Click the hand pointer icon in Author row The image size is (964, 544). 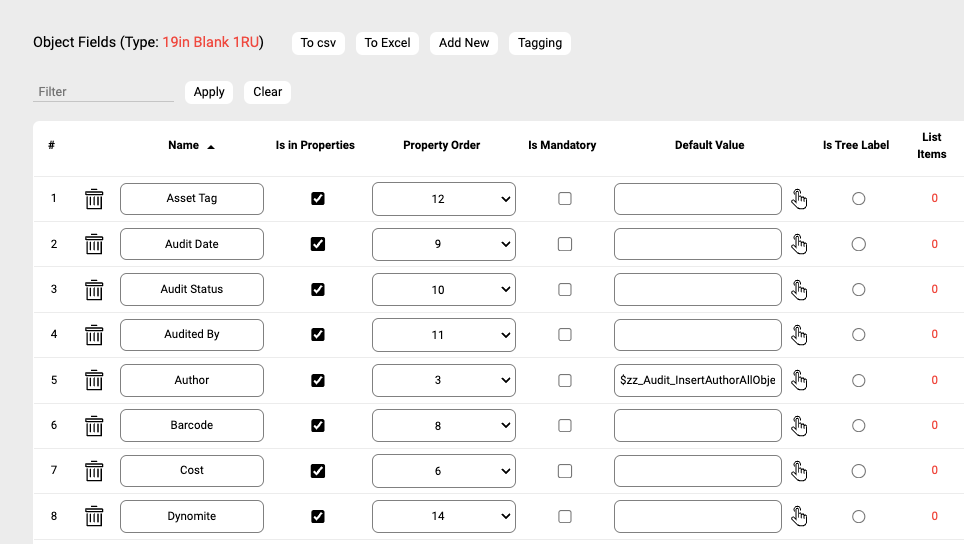799,380
